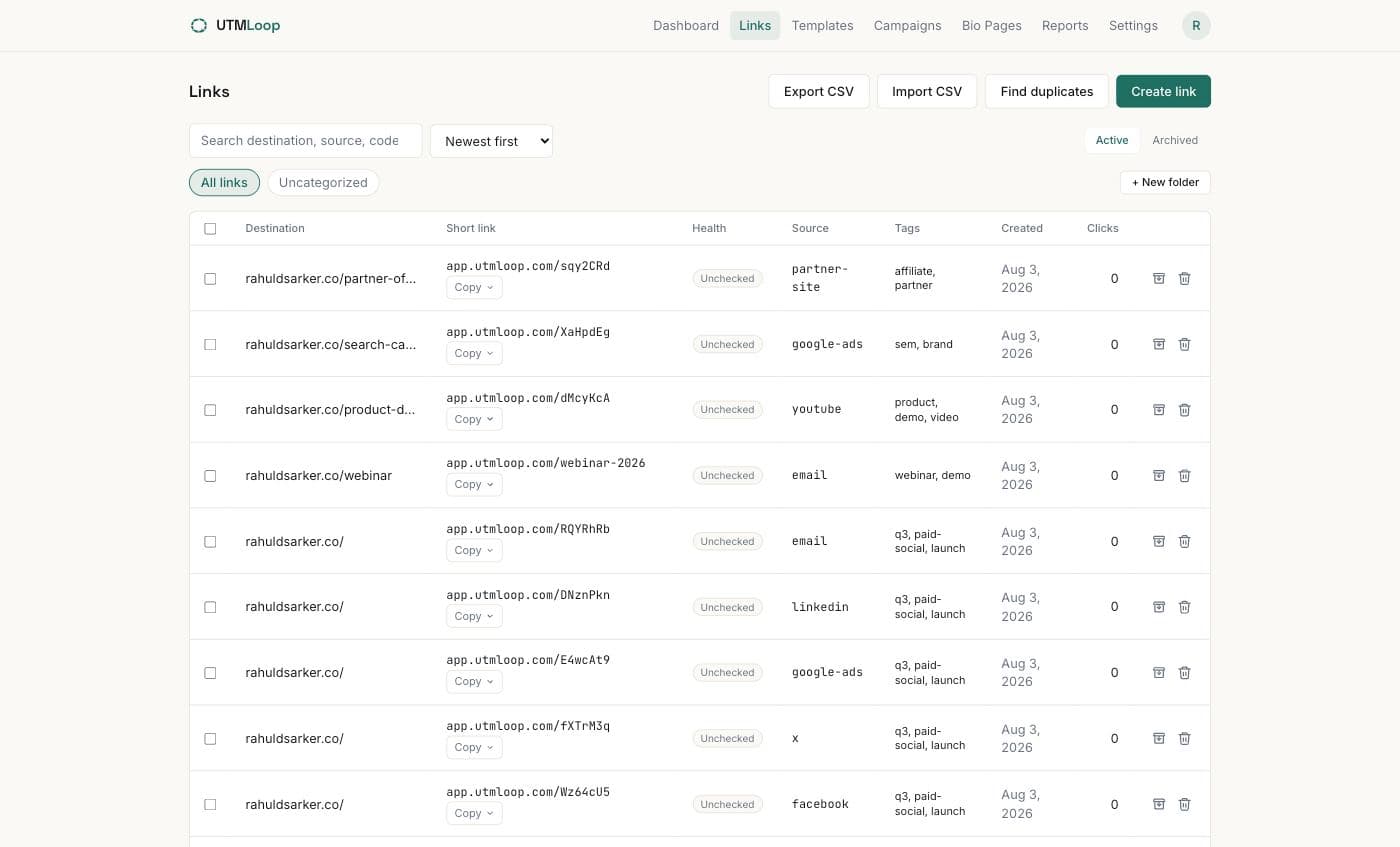
Task: Open Copy dropdown for fXTrM3q link
Action: [474, 747]
